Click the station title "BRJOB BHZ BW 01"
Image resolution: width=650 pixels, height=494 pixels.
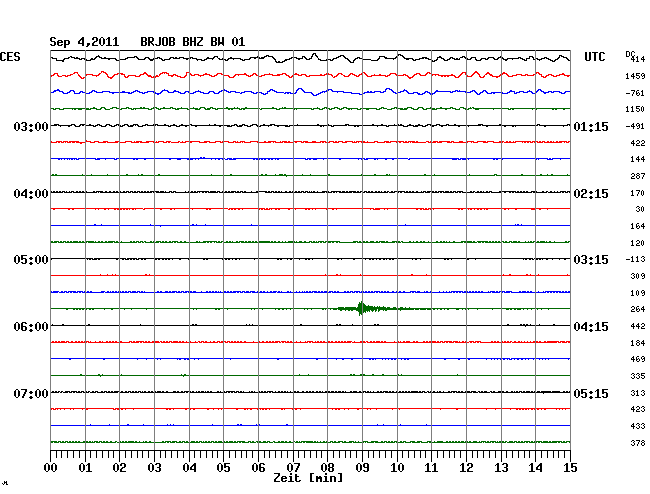point(193,42)
